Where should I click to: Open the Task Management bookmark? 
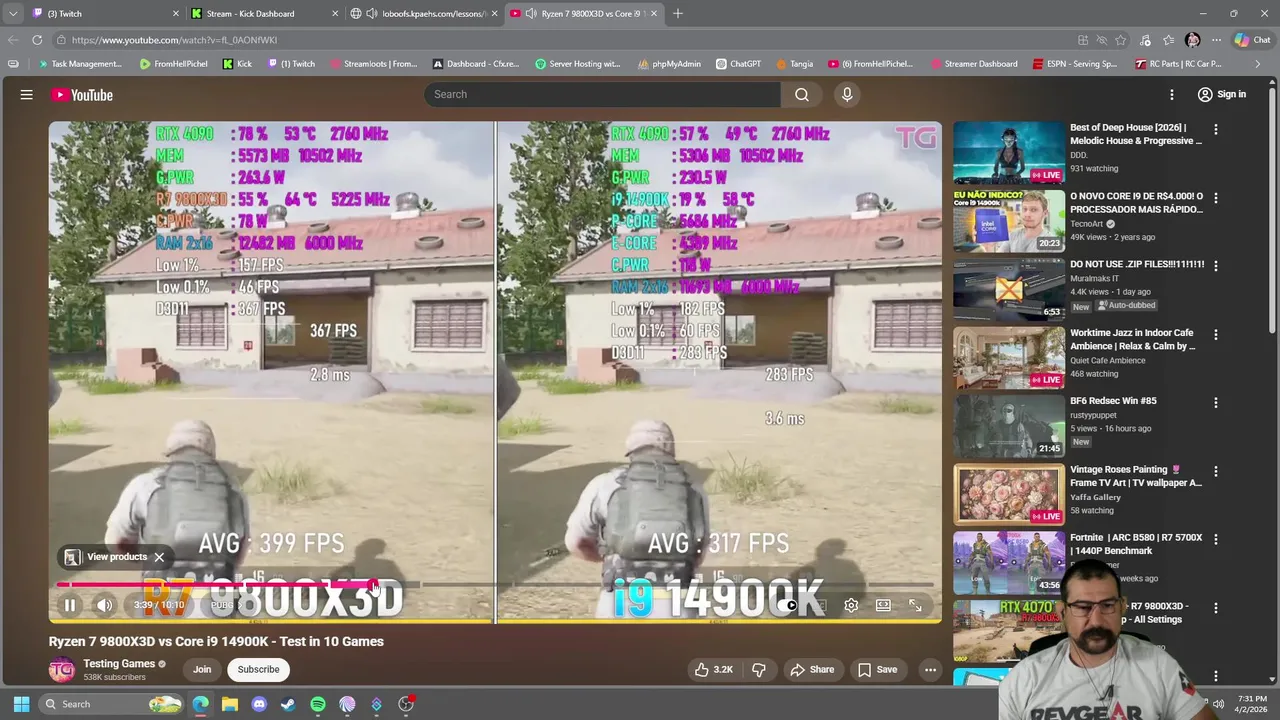point(79,64)
